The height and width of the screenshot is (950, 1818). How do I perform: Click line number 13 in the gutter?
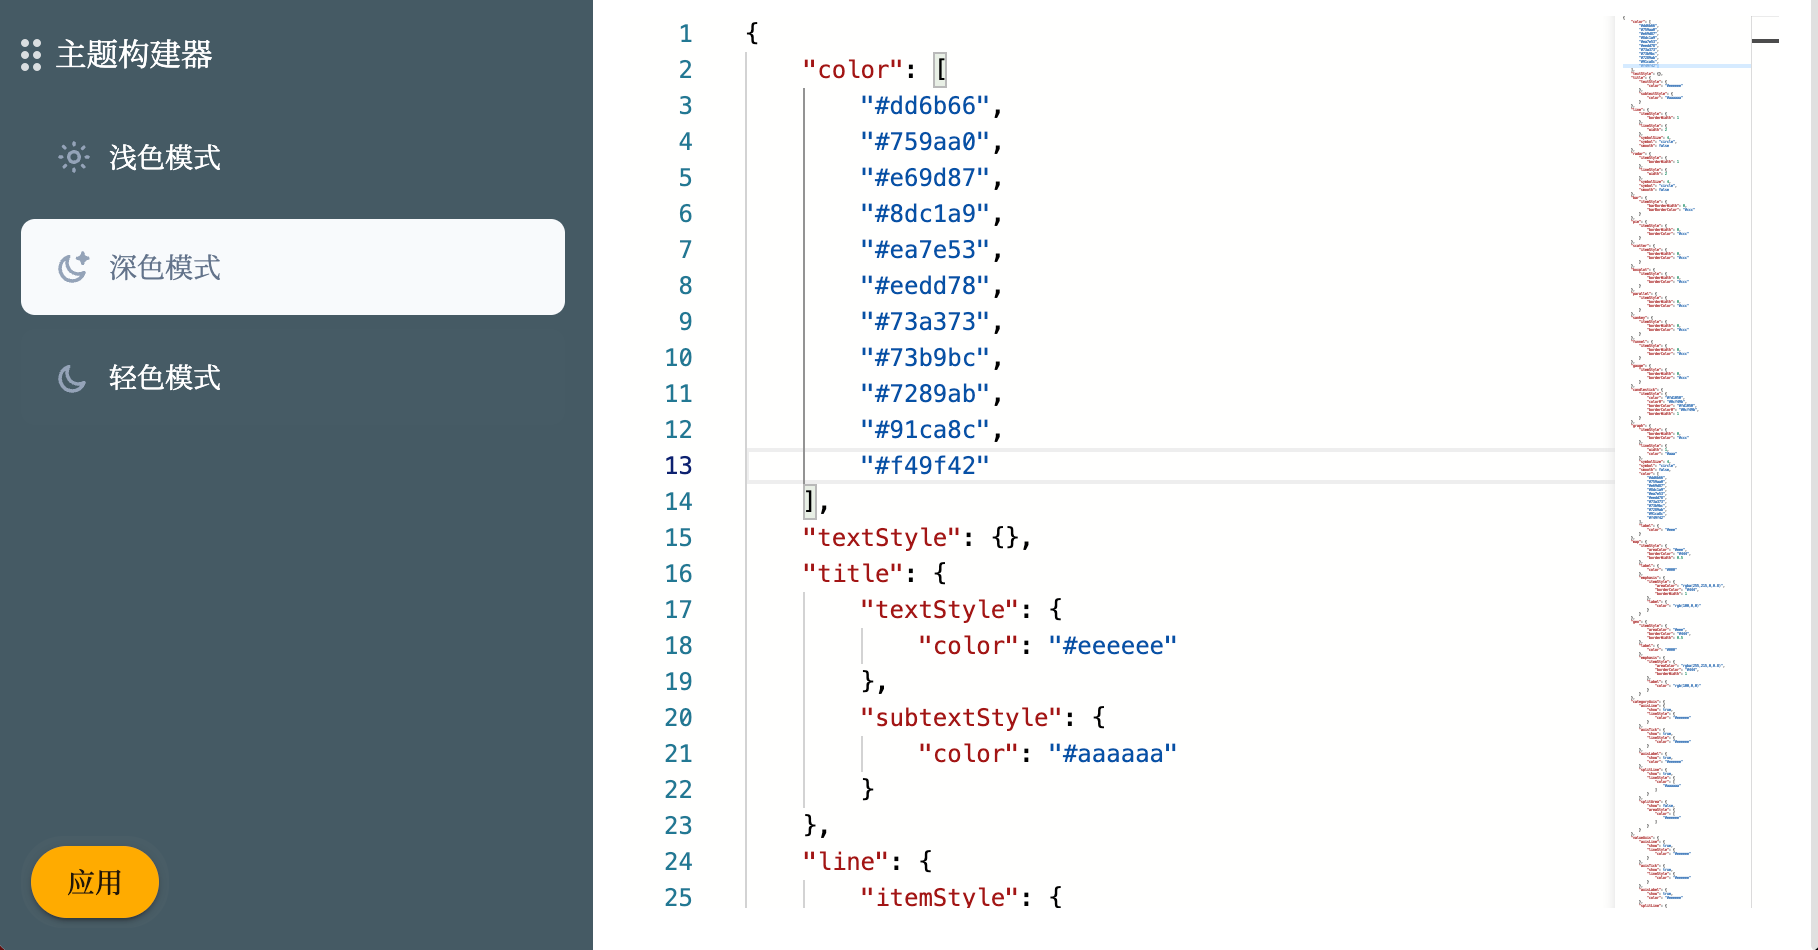679,465
